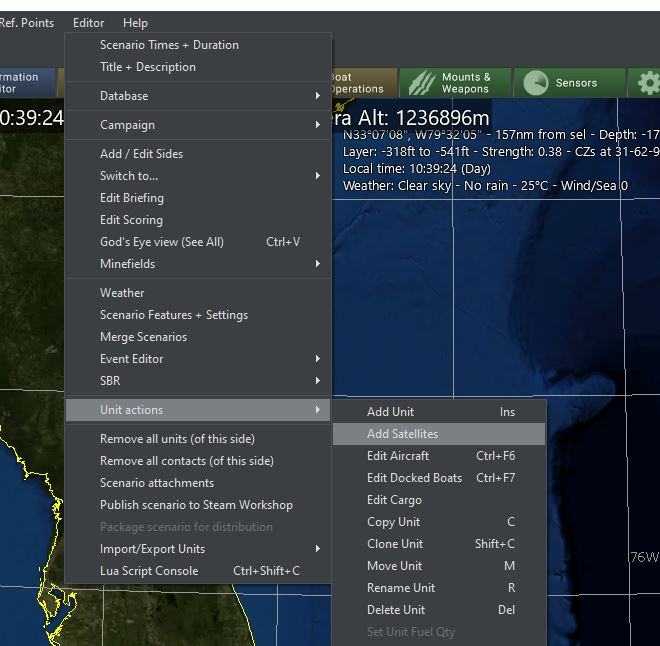
Task: Select Rename Unit
Action: [439, 588]
